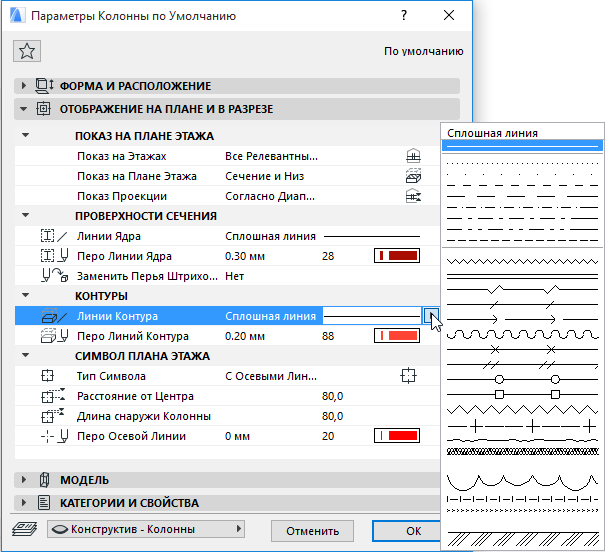Viewport: 605px width, 552px height.
Task: Select the small chevrons line type
Action: 522,510
